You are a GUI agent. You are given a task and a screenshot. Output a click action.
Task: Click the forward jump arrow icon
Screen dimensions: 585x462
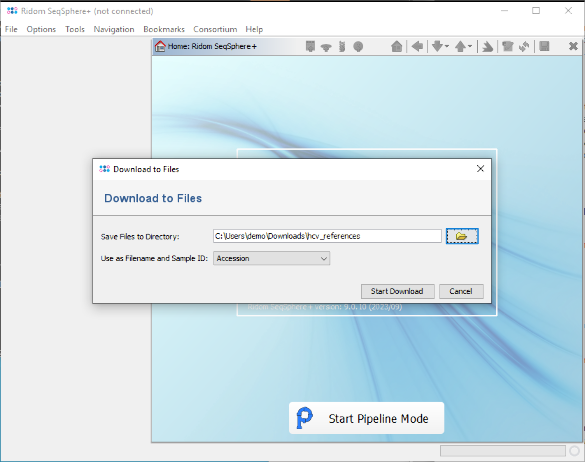(487, 47)
